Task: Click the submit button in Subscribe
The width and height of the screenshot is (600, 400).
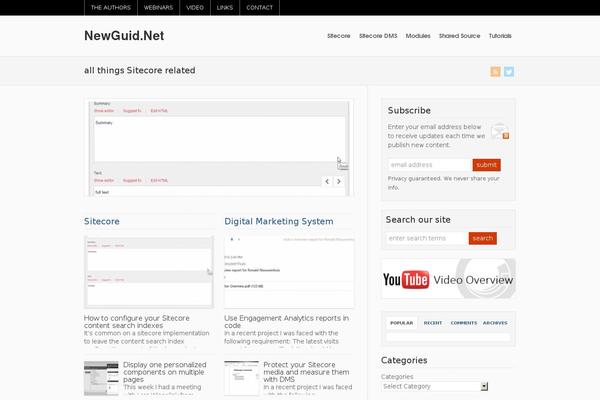Action: 486,165
